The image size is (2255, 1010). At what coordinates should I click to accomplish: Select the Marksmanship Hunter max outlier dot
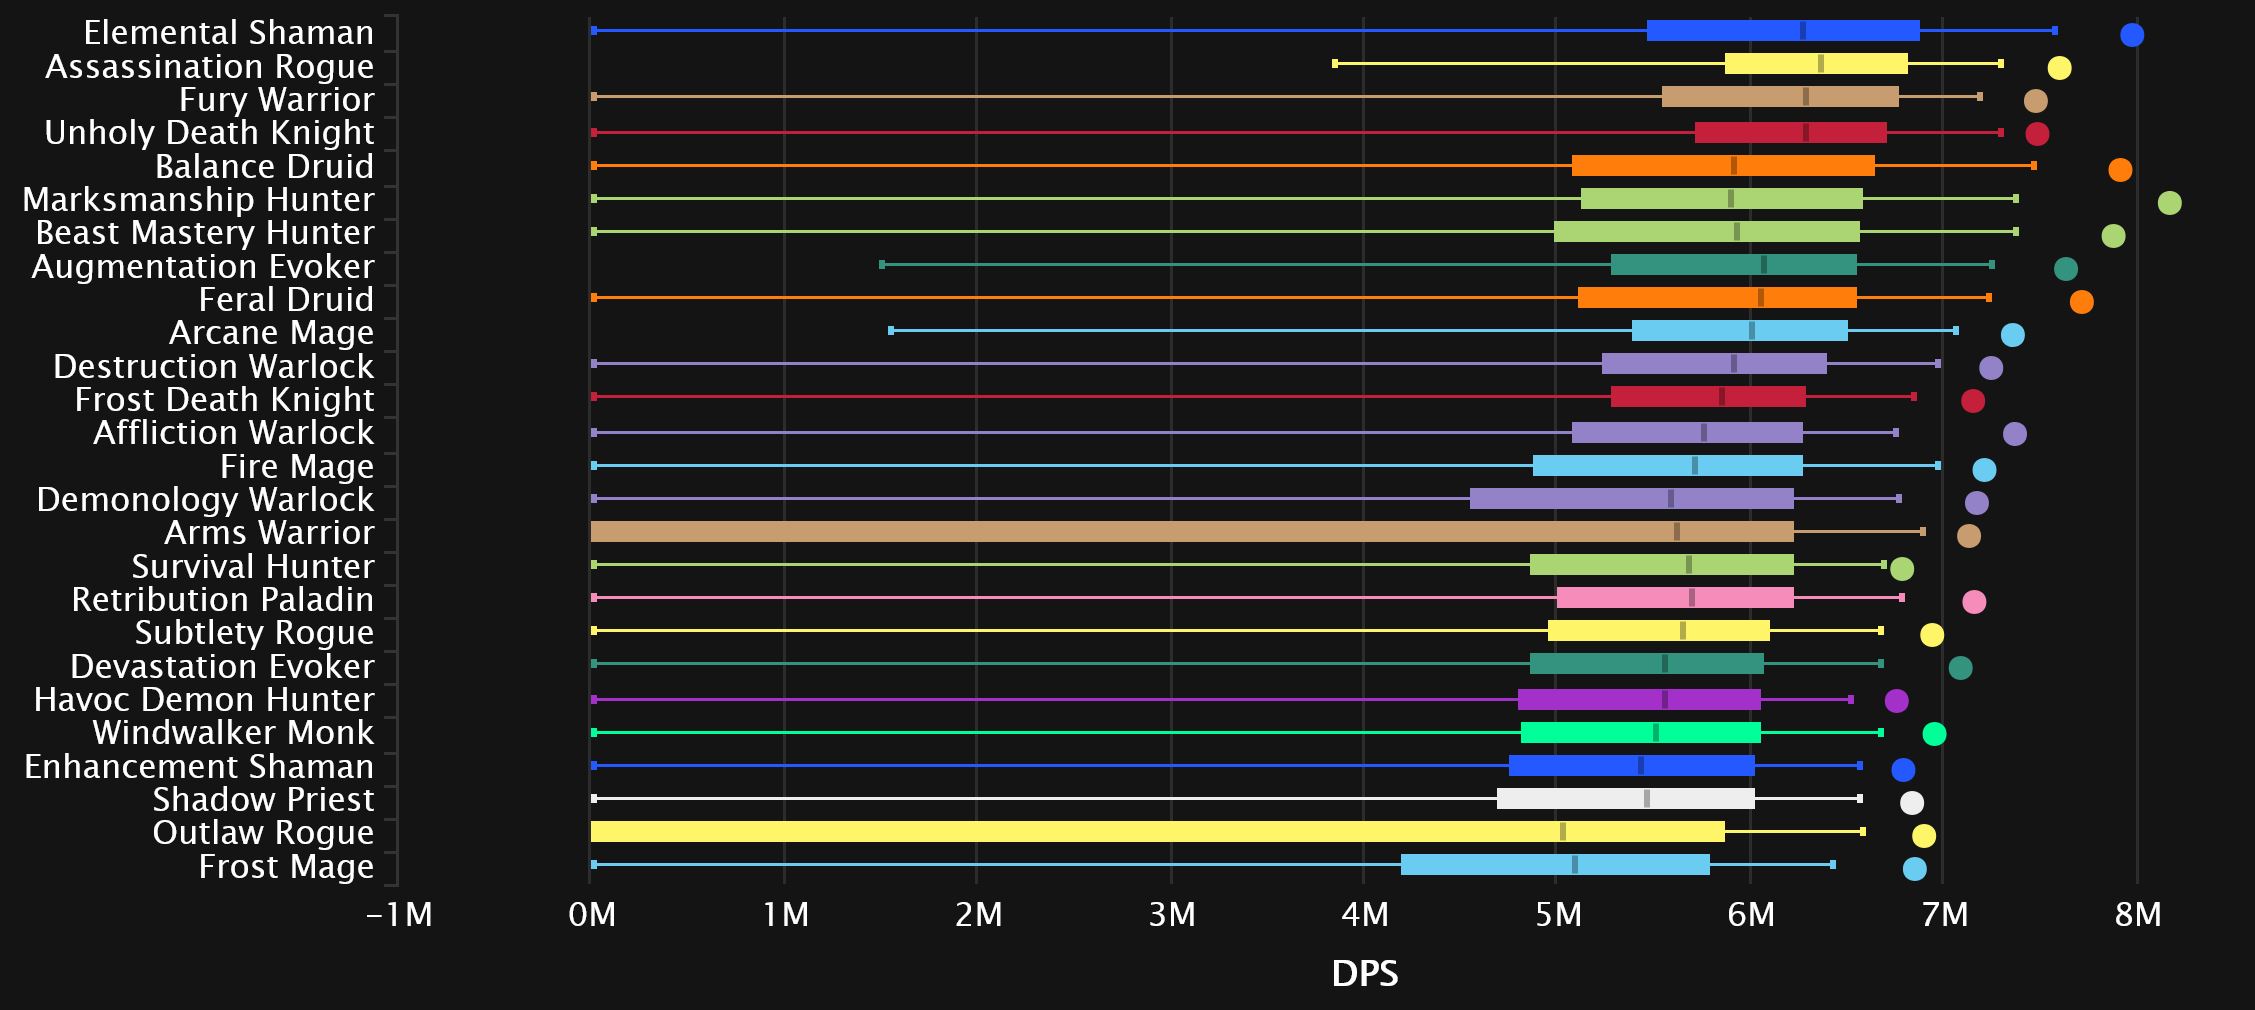pos(2168,203)
